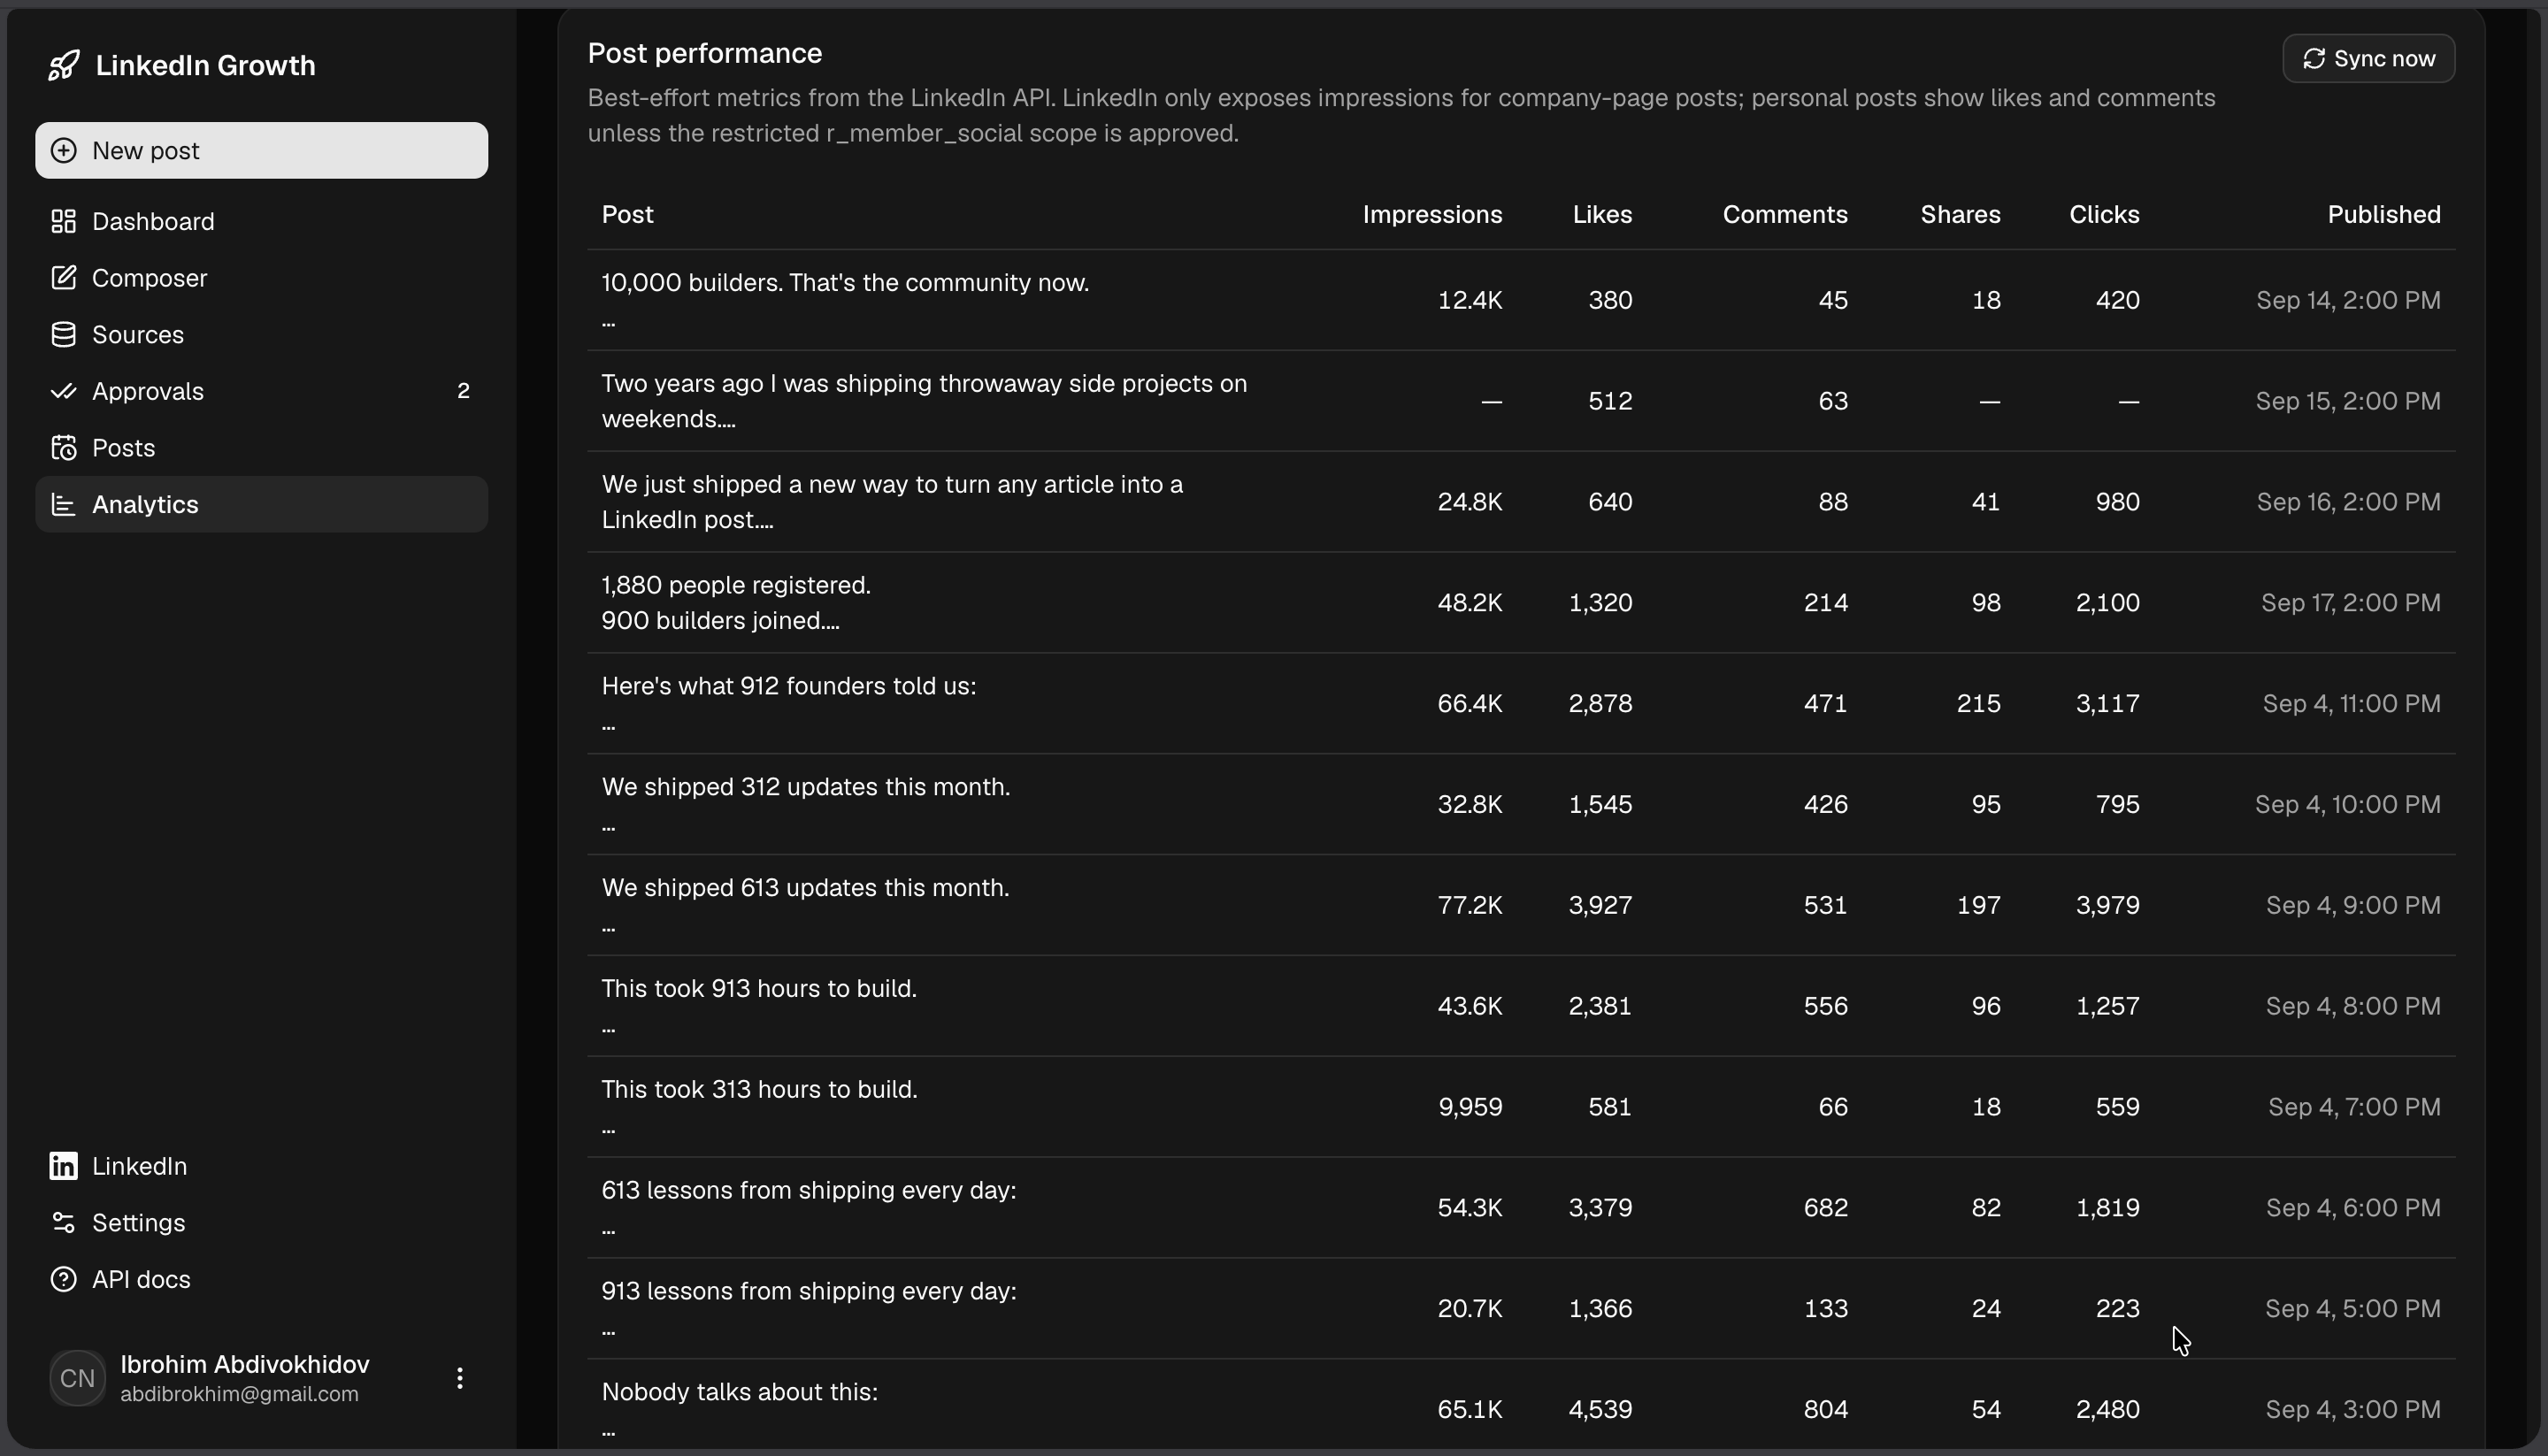
Task: Click the API docs help-circle icon
Action: coord(64,1279)
